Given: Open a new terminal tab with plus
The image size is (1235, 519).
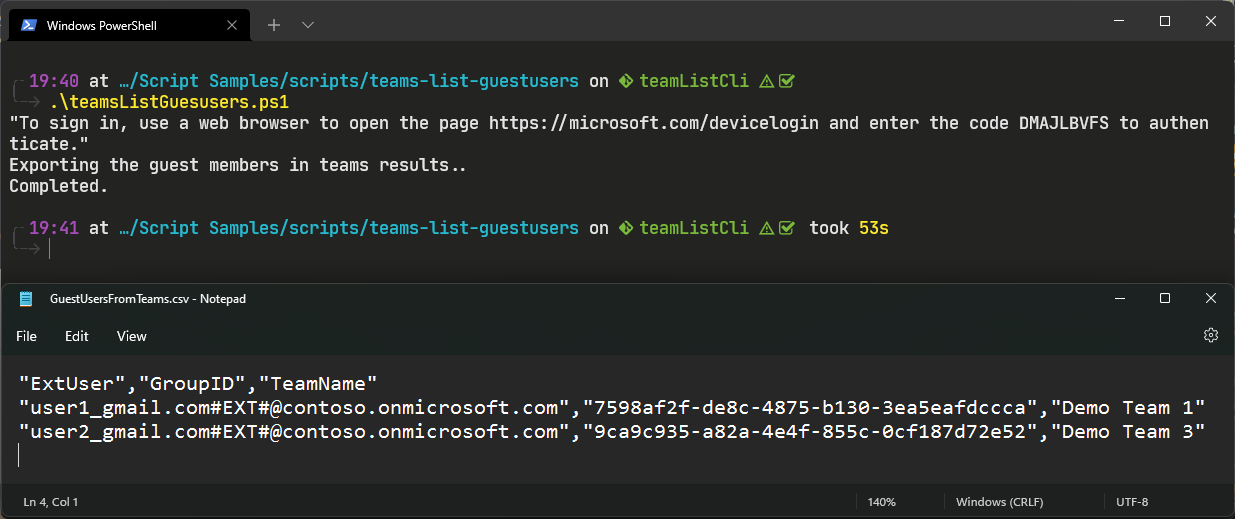Looking at the screenshot, I should tap(274, 25).
